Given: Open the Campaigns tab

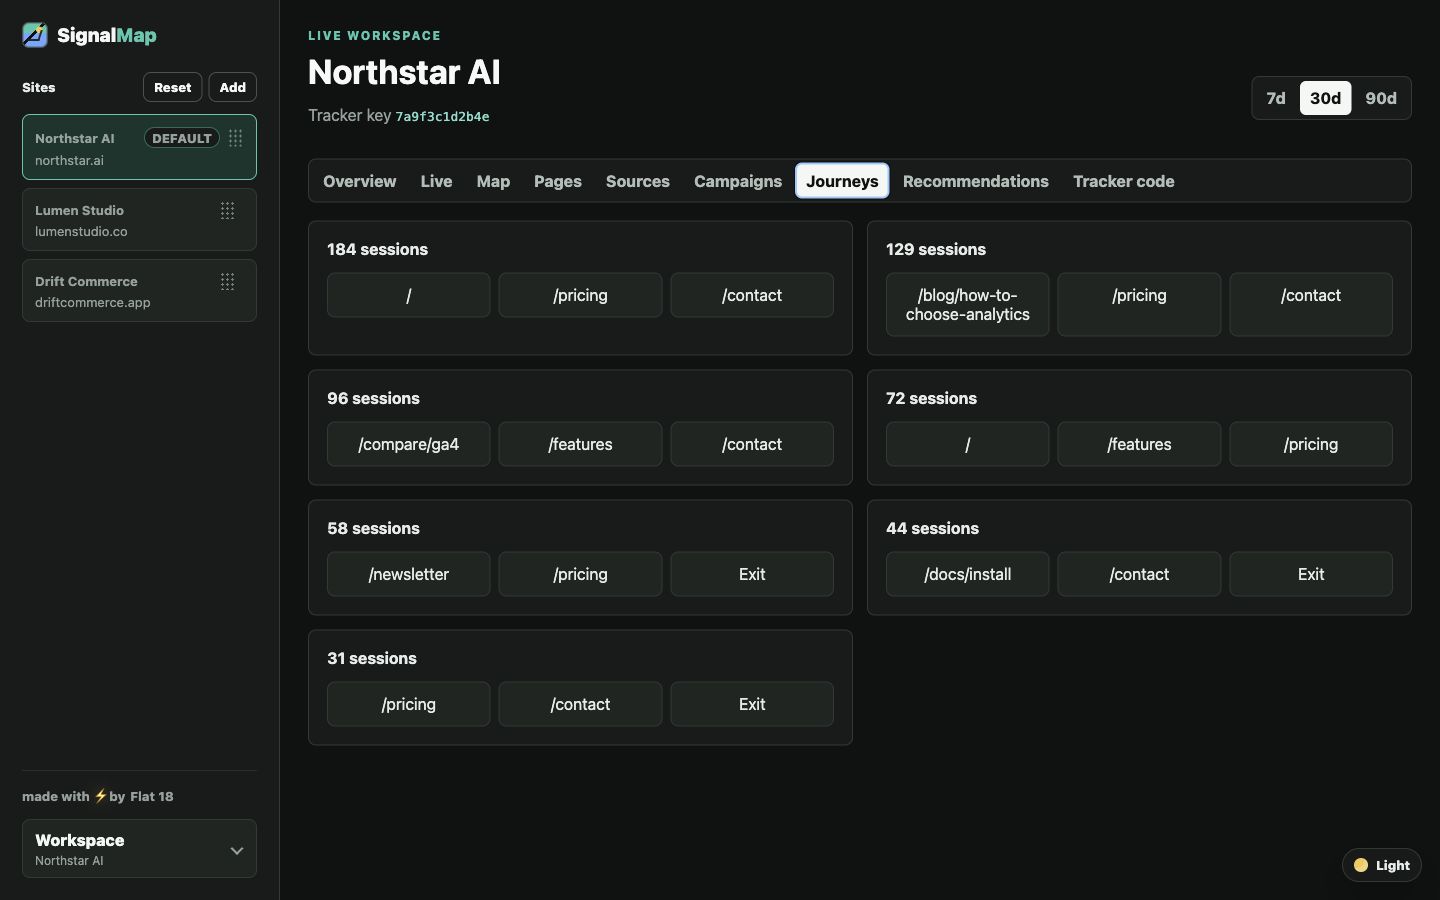Looking at the screenshot, I should pyautogui.click(x=738, y=181).
